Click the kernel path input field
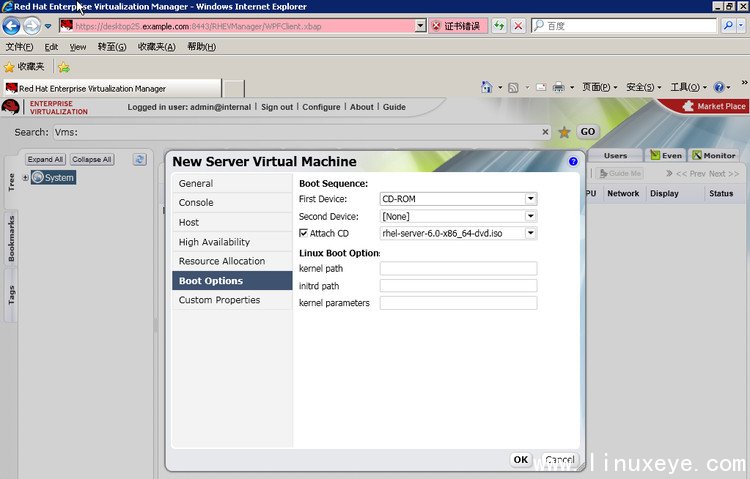The image size is (750, 479). (x=458, y=268)
